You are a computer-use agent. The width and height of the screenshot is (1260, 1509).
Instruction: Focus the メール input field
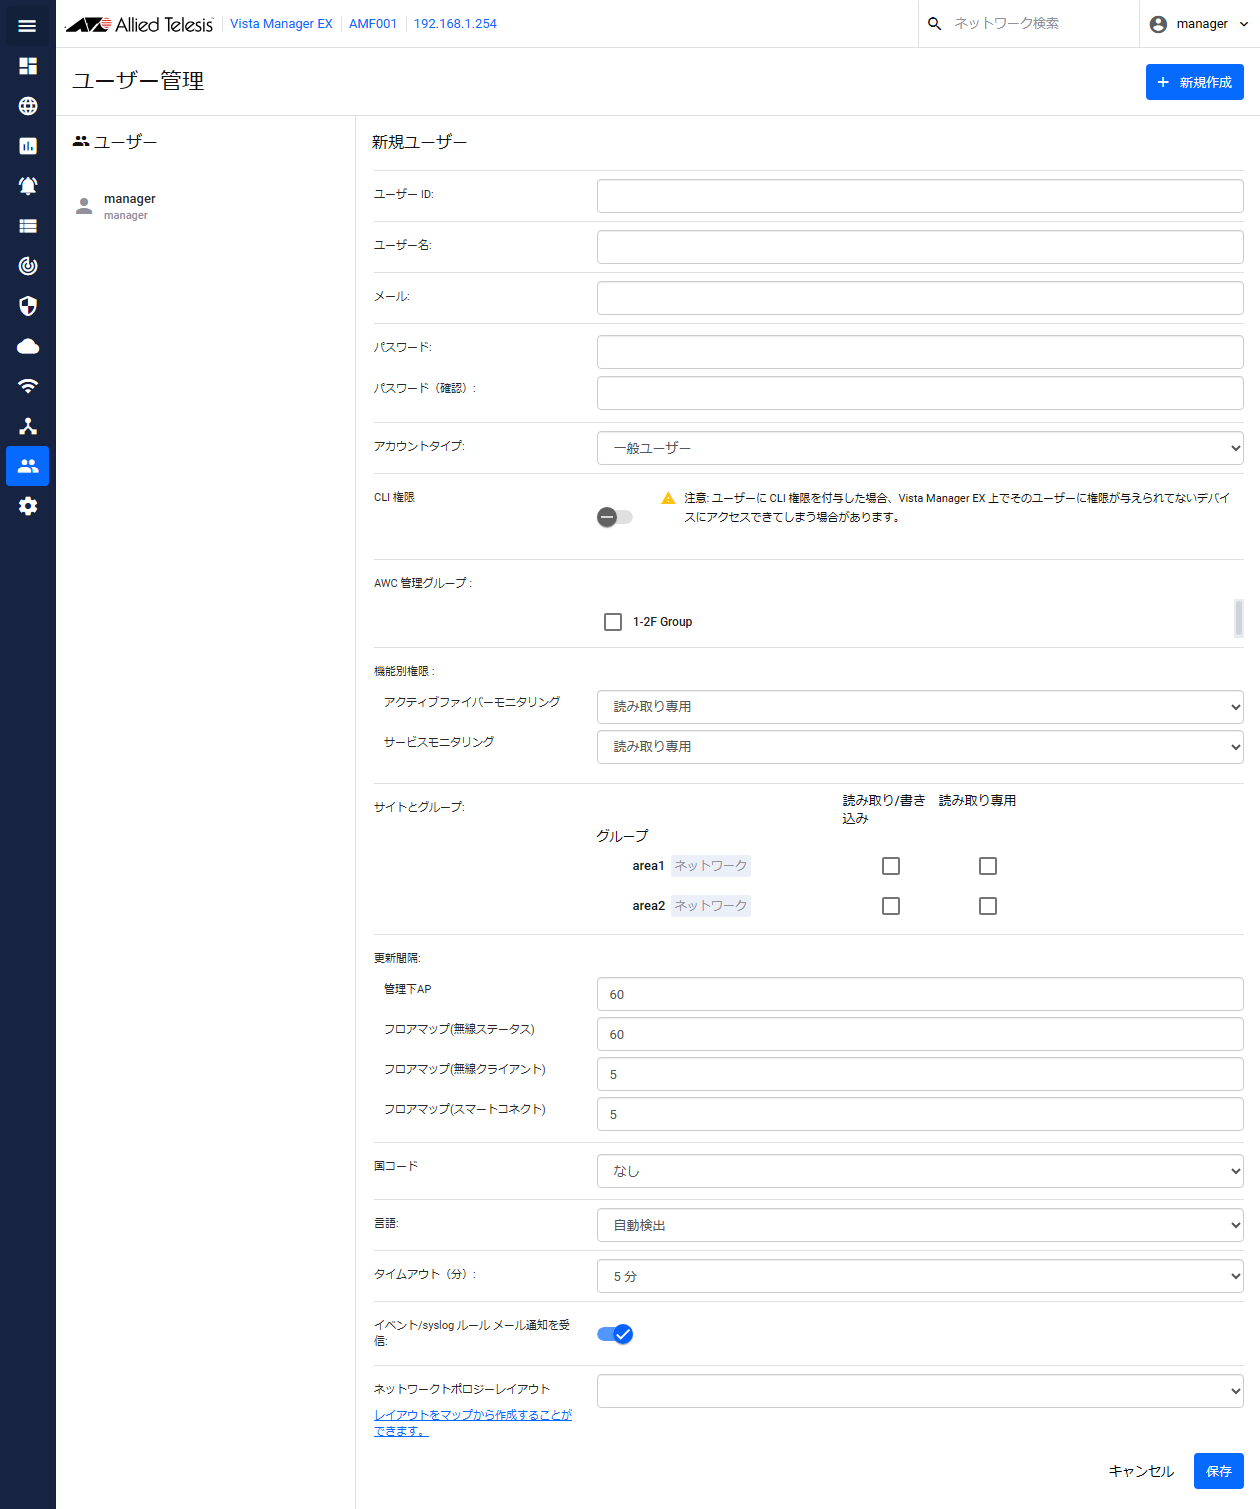pos(920,298)
